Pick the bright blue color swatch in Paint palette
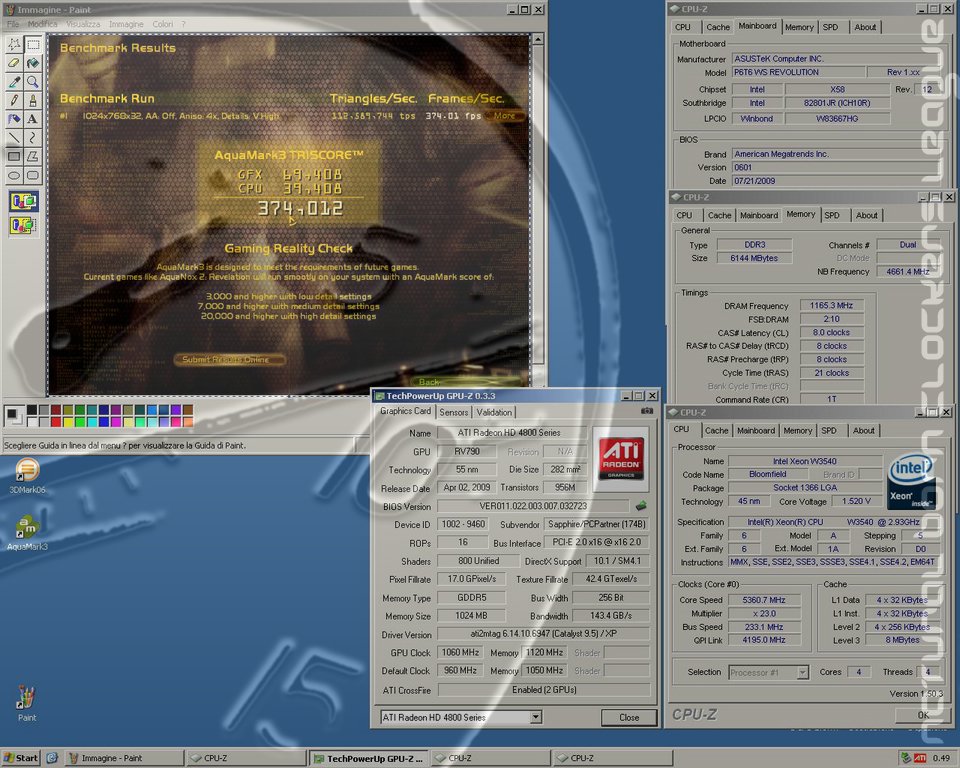 103,421
